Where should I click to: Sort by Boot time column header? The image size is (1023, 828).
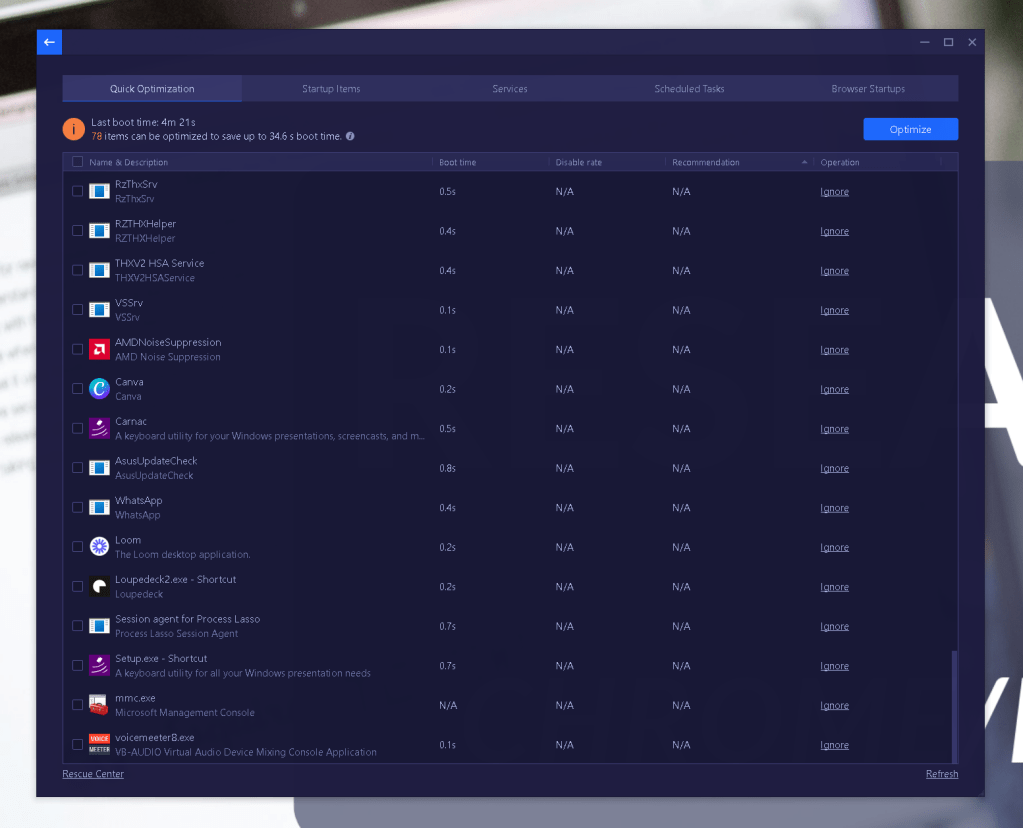[457, 162]
